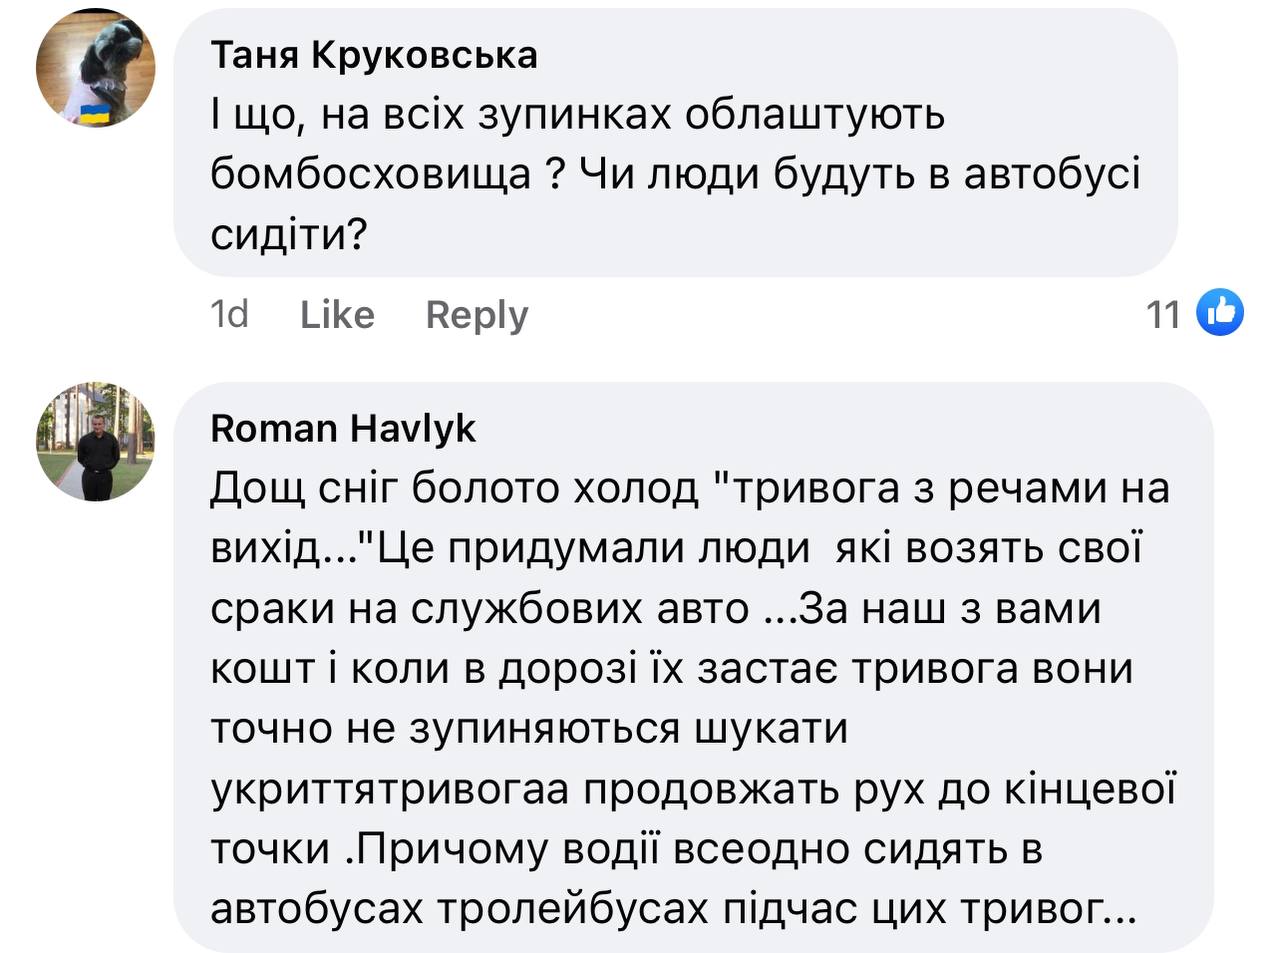Reply to Таня Круковська's comment
Screen dimensions: 1280x953
click(476, 315)
